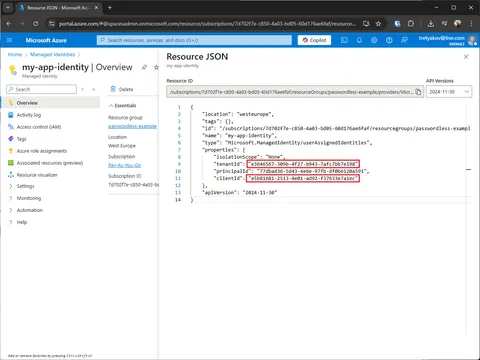The image size is (480, 360).
Task: Copy the Resource ID to clipboard
Action: 418,92
